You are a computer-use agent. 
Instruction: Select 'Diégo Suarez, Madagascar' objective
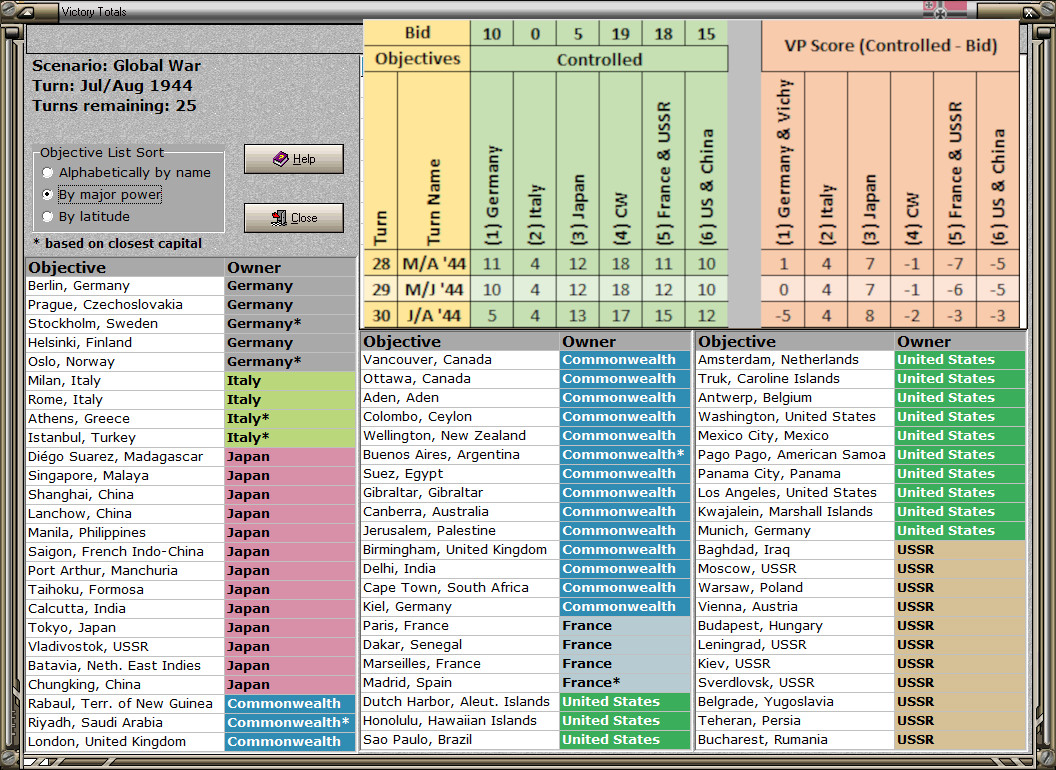point(125,457)
